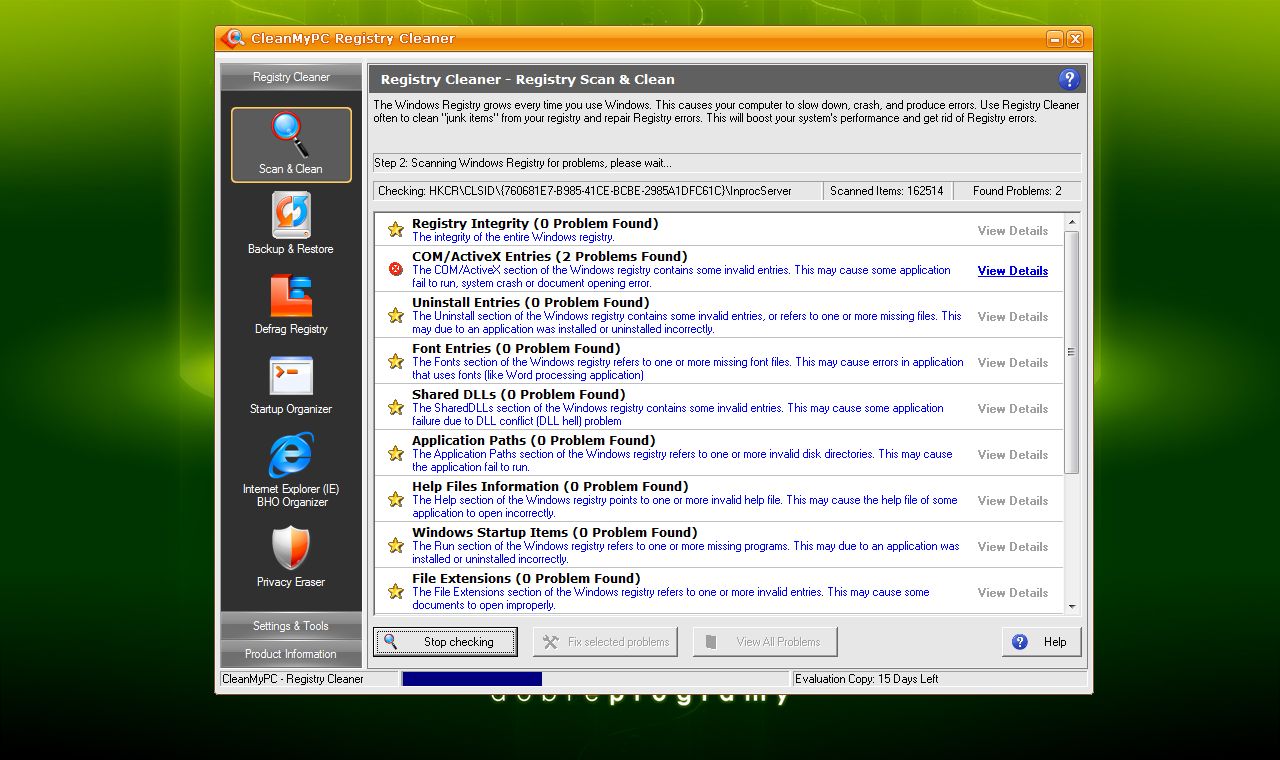
Task: Click the Step 2 scanning status message
Action: click(727, 163)
